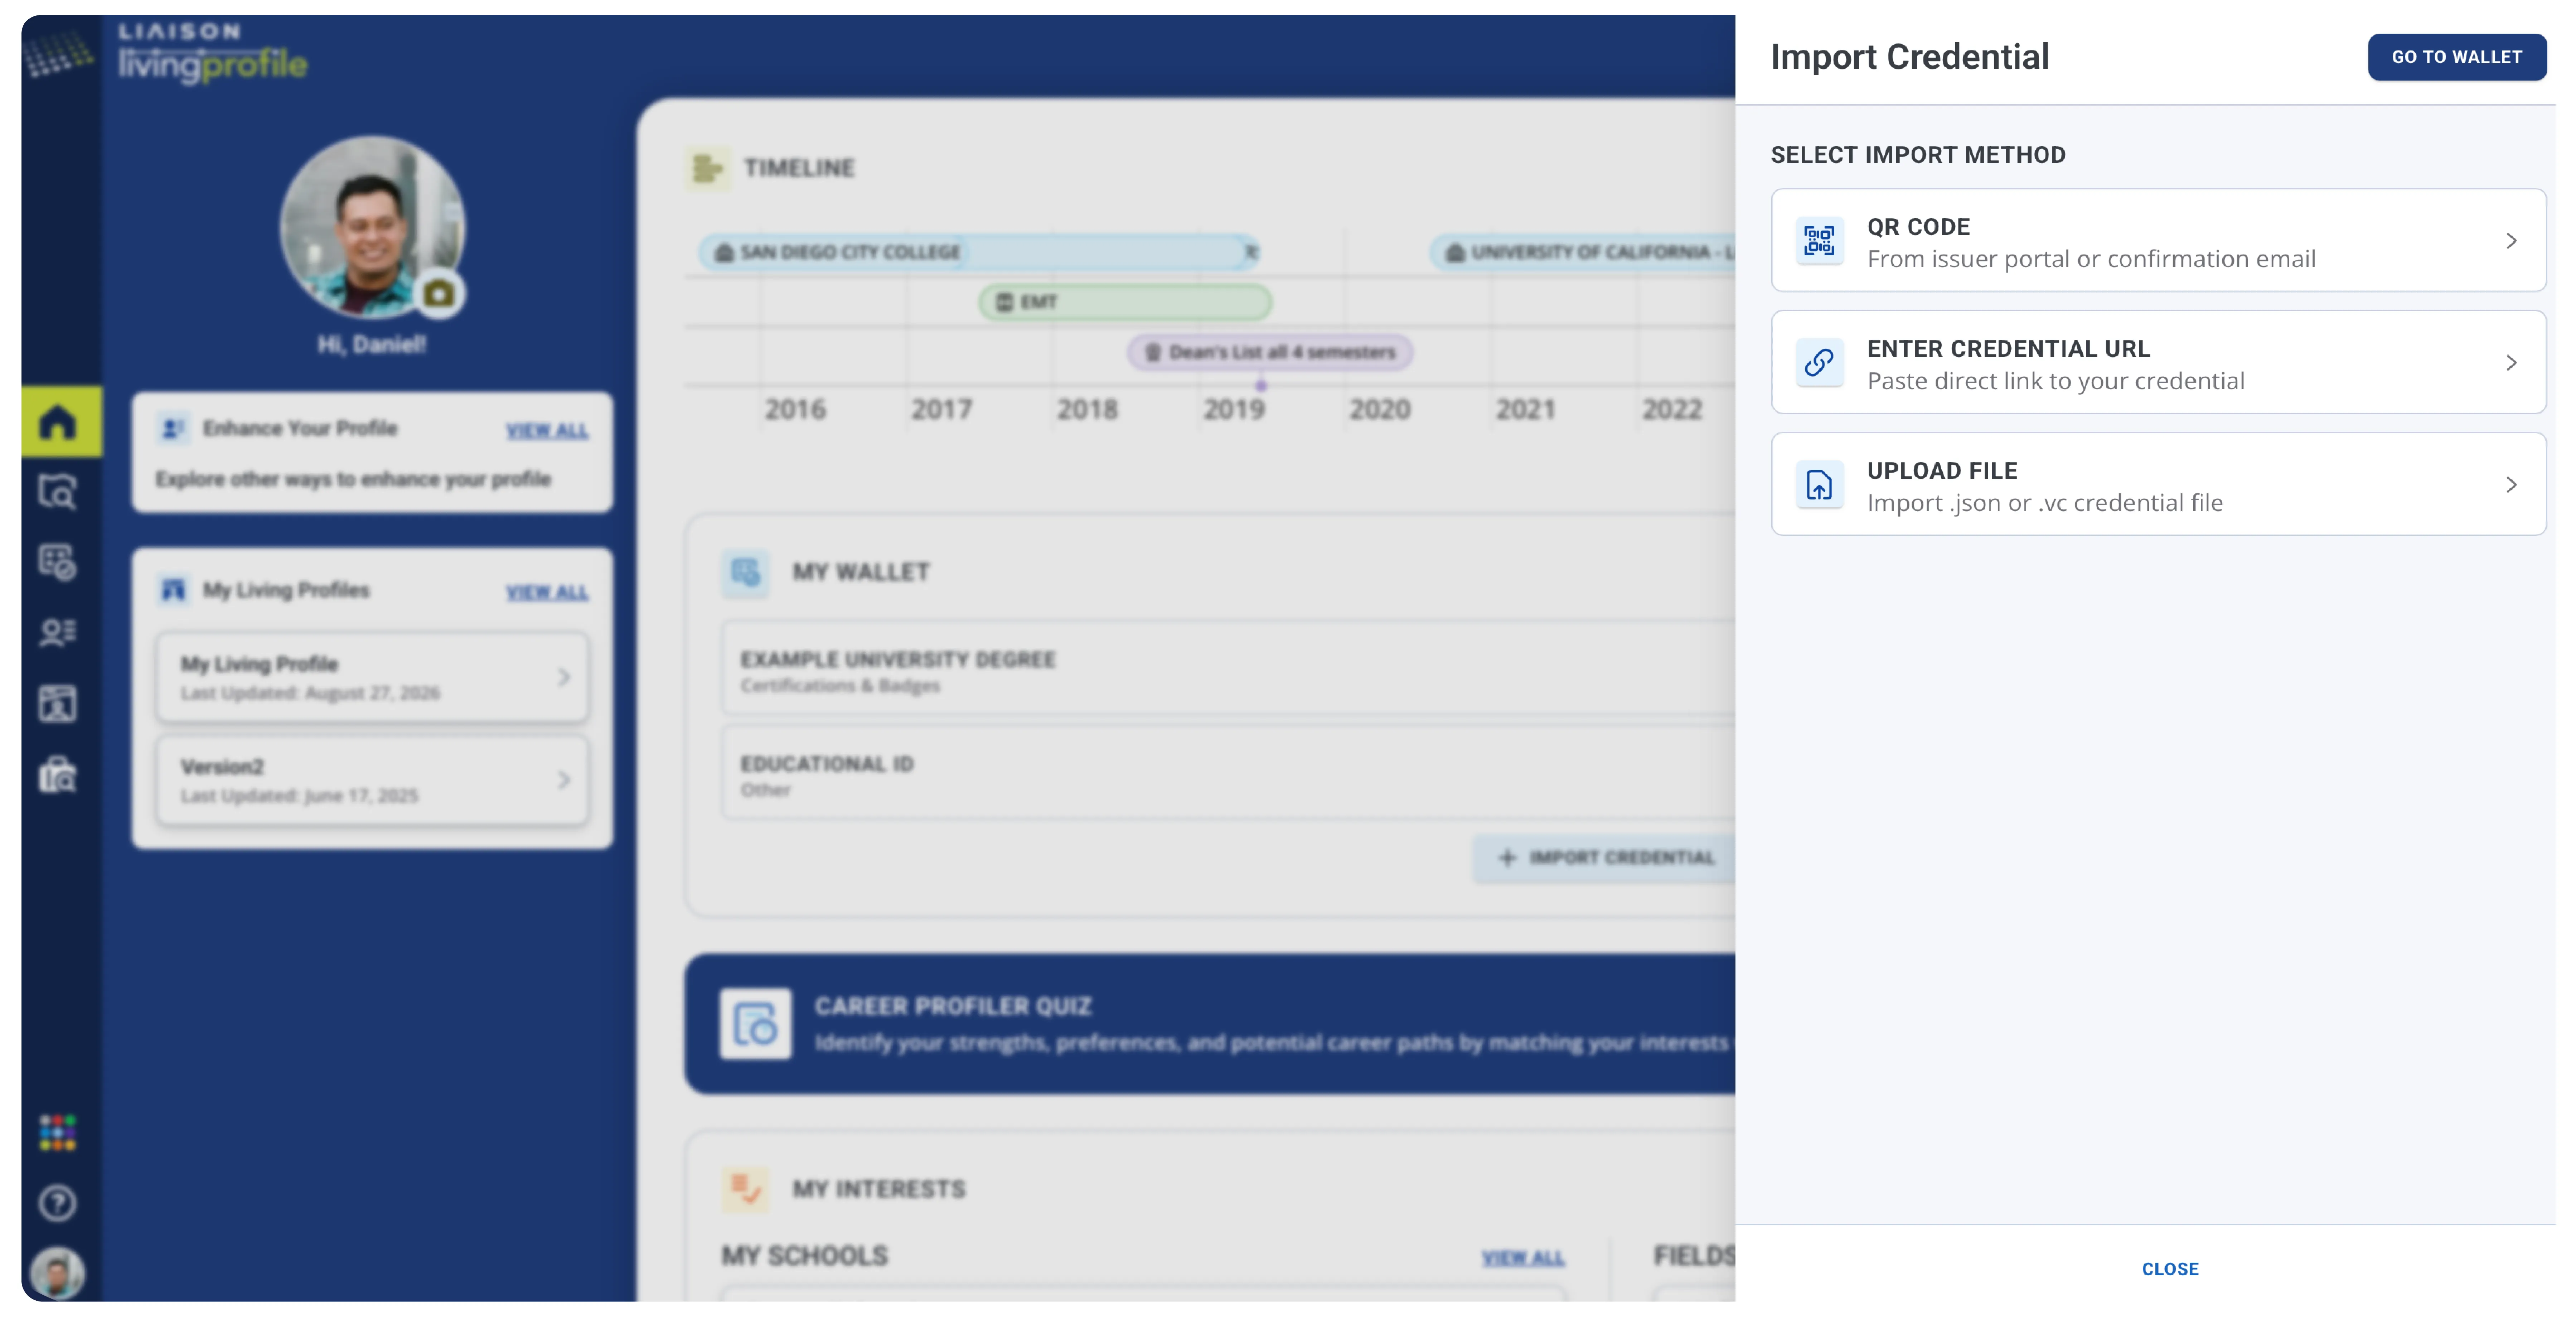The height and width of the screenshot is (1319, 2576).
Task: Expand the Upload File chevron
Action: point(2511,485)
